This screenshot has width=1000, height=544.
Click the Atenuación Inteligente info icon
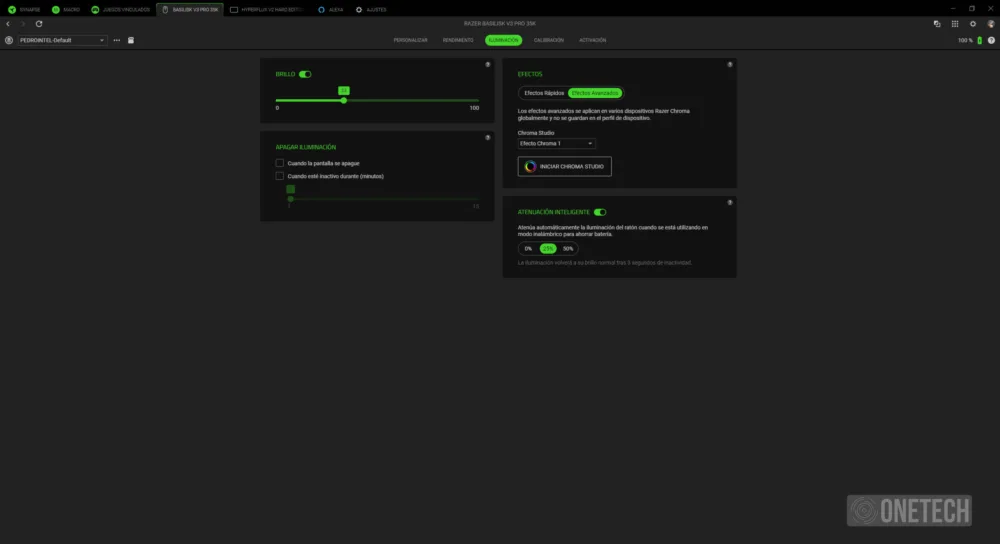point(730,203)
